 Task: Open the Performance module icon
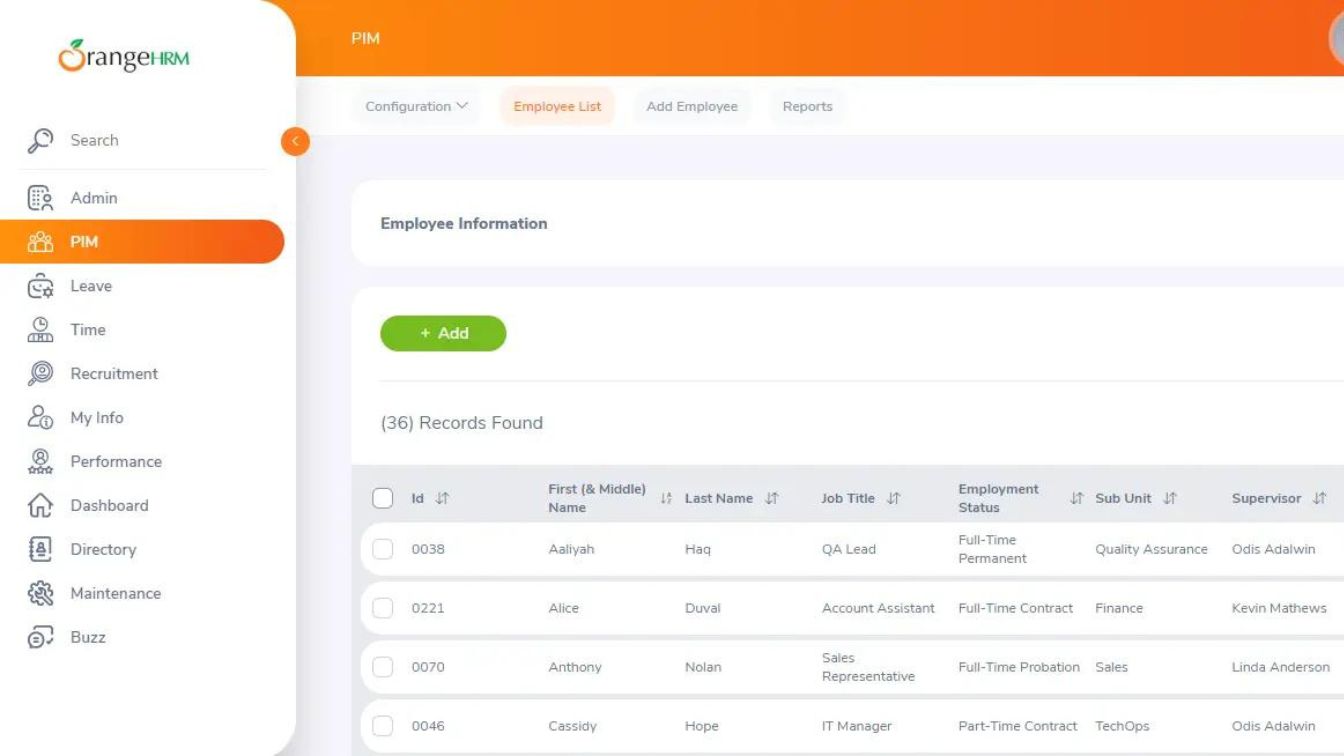pos(41,461)
